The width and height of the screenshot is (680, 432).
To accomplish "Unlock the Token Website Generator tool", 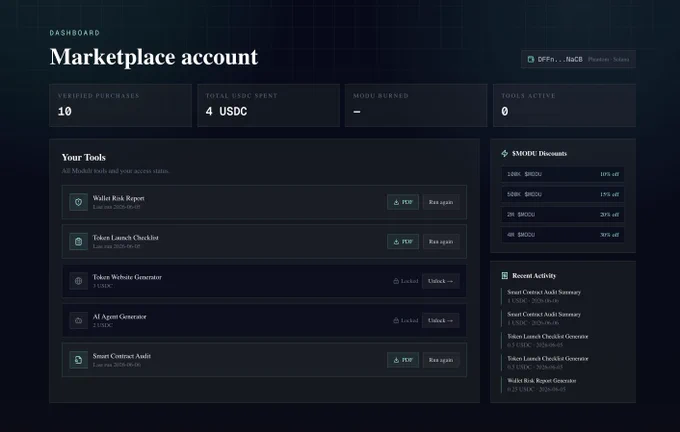I will [x=441, y=281].
